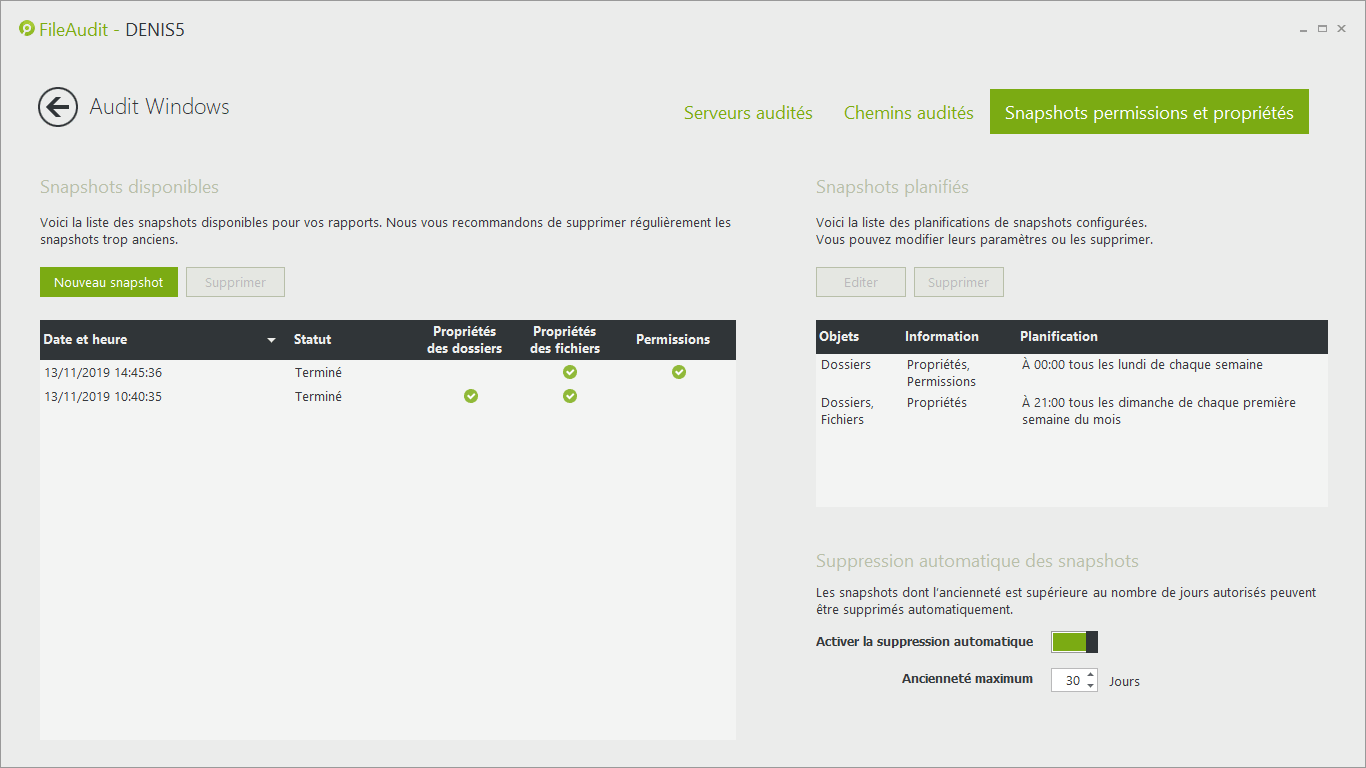Select Snapshots permissions et propriétés tab

coord(1149,112)
